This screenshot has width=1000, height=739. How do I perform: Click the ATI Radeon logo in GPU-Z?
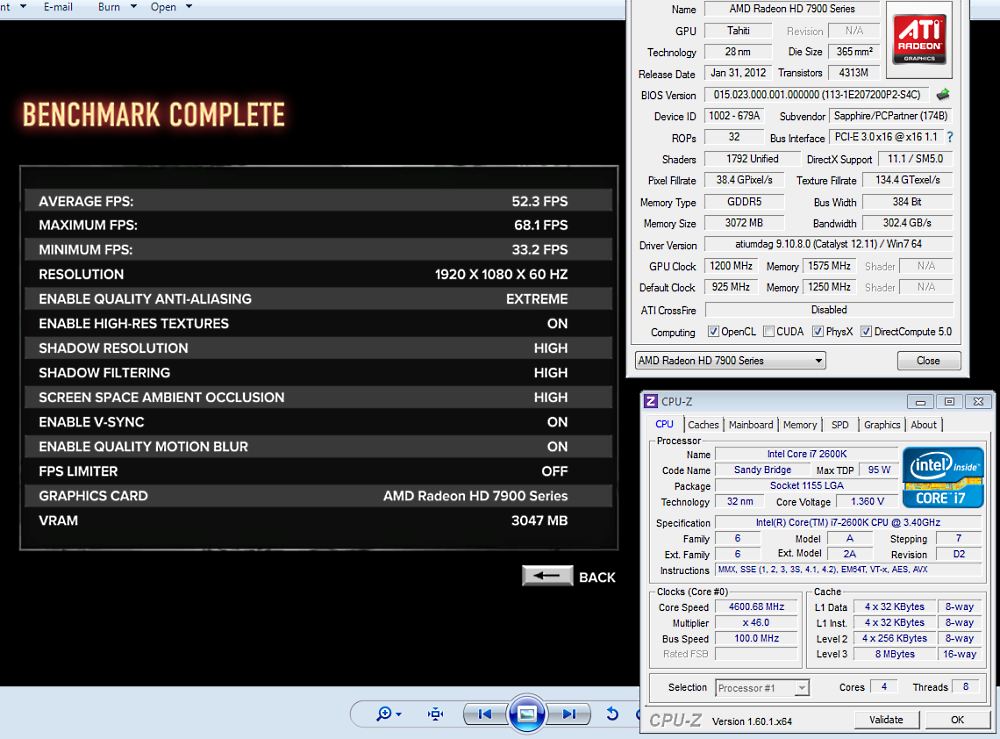[x=919, y=40]
